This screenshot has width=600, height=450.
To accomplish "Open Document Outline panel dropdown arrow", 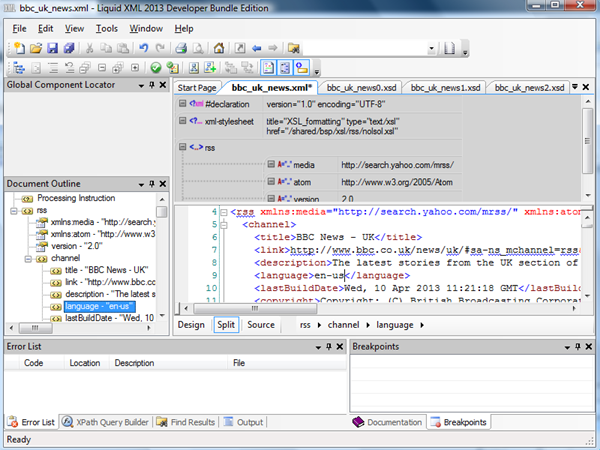I will click(141, 185).
